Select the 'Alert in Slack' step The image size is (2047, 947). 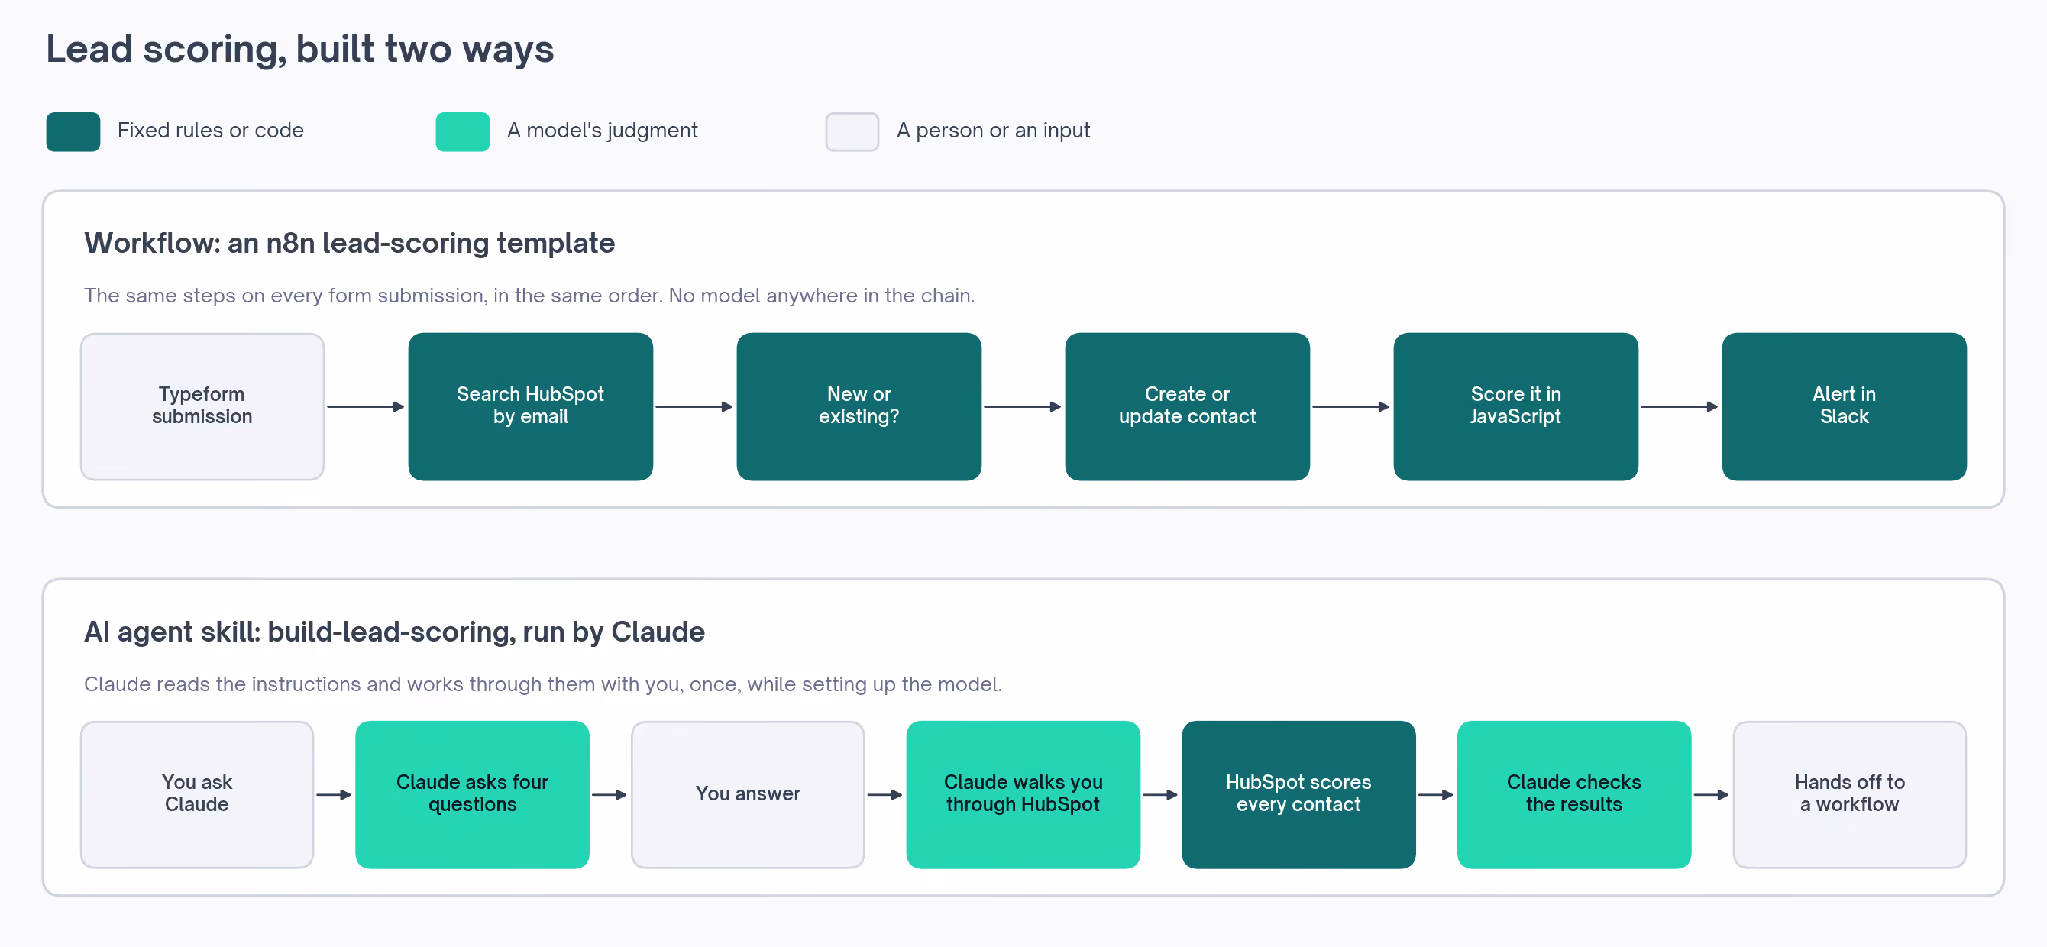click(1844, 406)
